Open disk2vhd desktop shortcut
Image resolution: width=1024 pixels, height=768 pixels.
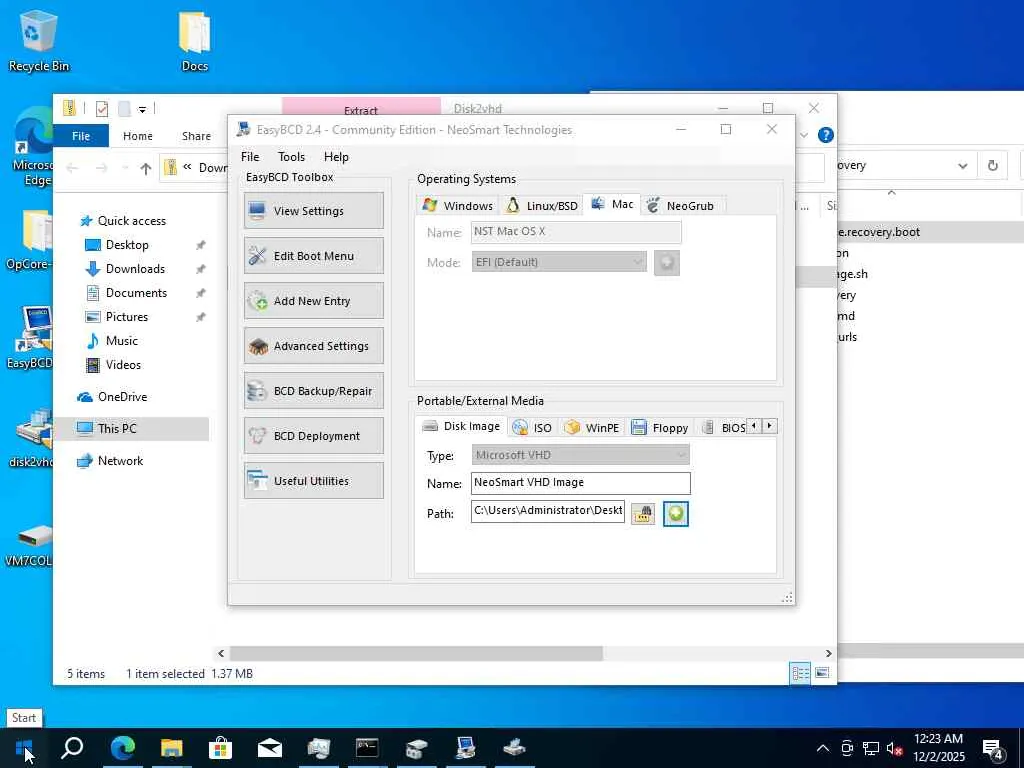pos(33,438)
